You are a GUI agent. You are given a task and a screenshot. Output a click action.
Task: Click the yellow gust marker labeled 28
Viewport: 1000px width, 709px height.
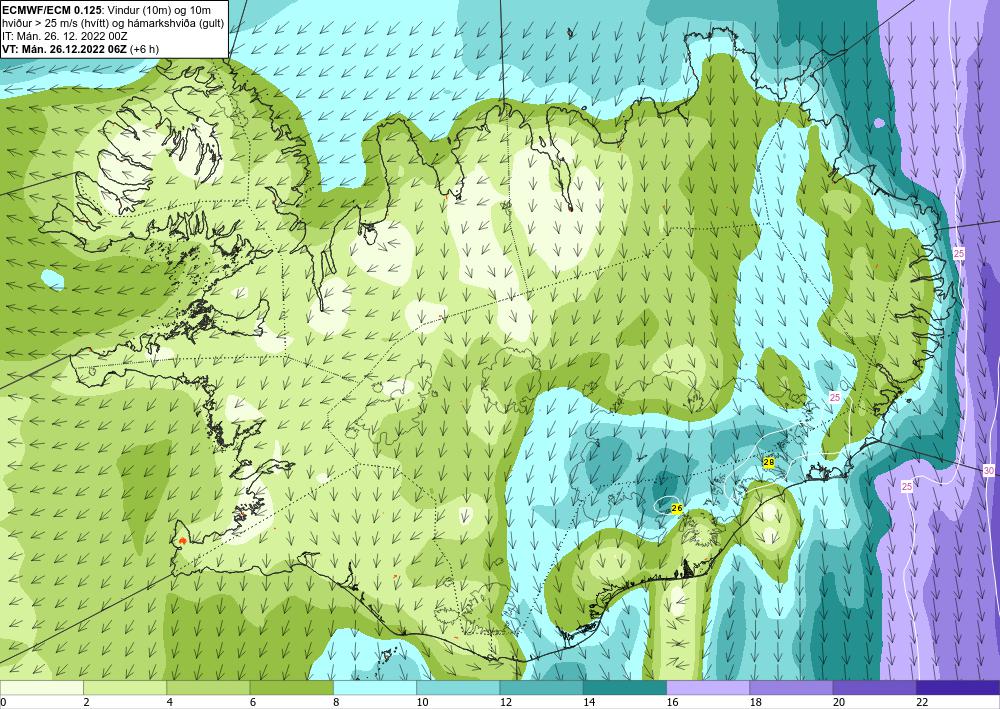click(x=768, y=462)
